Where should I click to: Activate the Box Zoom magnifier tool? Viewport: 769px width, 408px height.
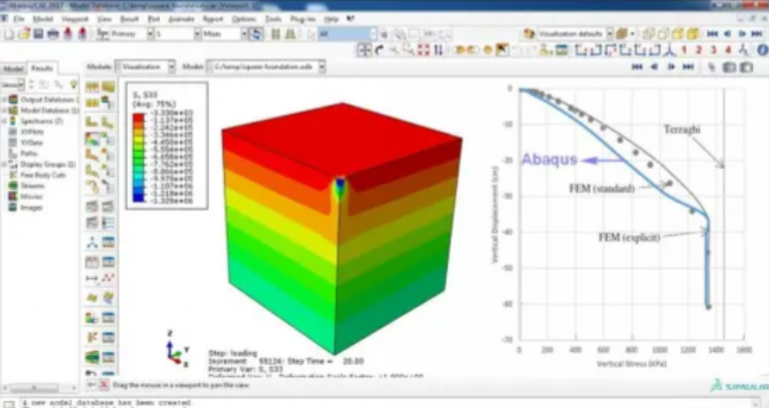[408, 50]
